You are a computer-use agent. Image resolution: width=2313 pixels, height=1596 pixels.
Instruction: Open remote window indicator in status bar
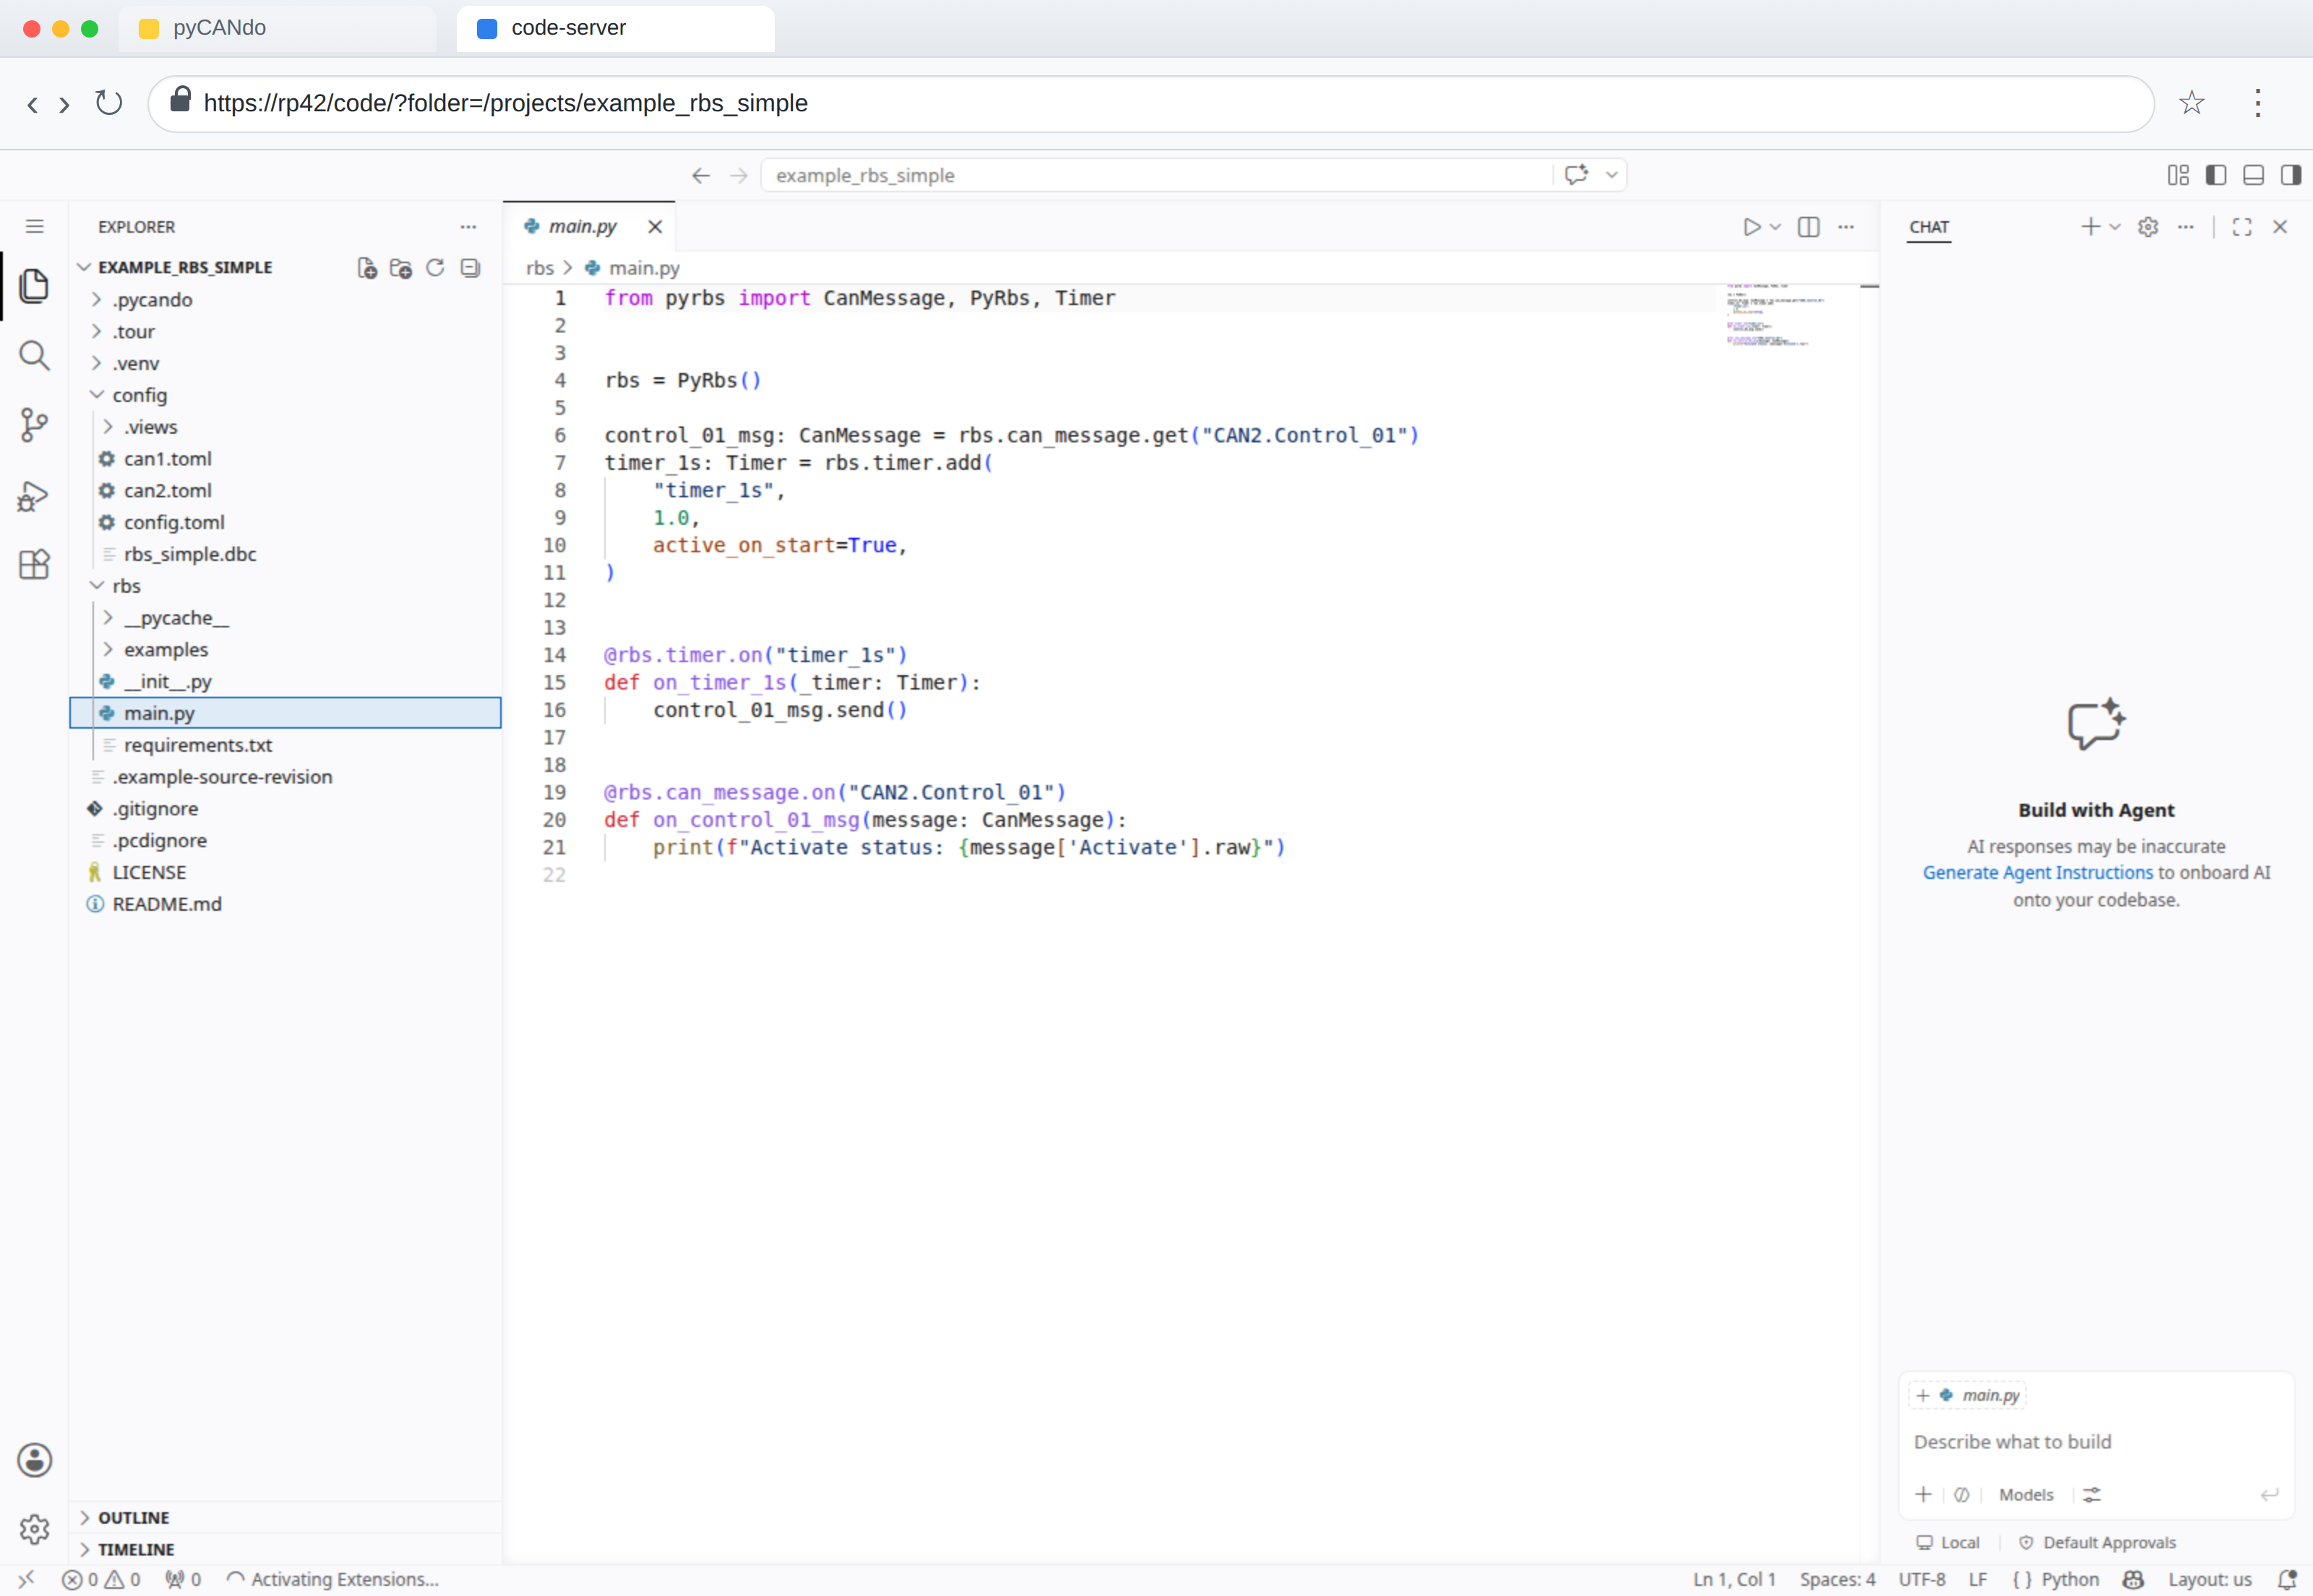point(26,1579)
